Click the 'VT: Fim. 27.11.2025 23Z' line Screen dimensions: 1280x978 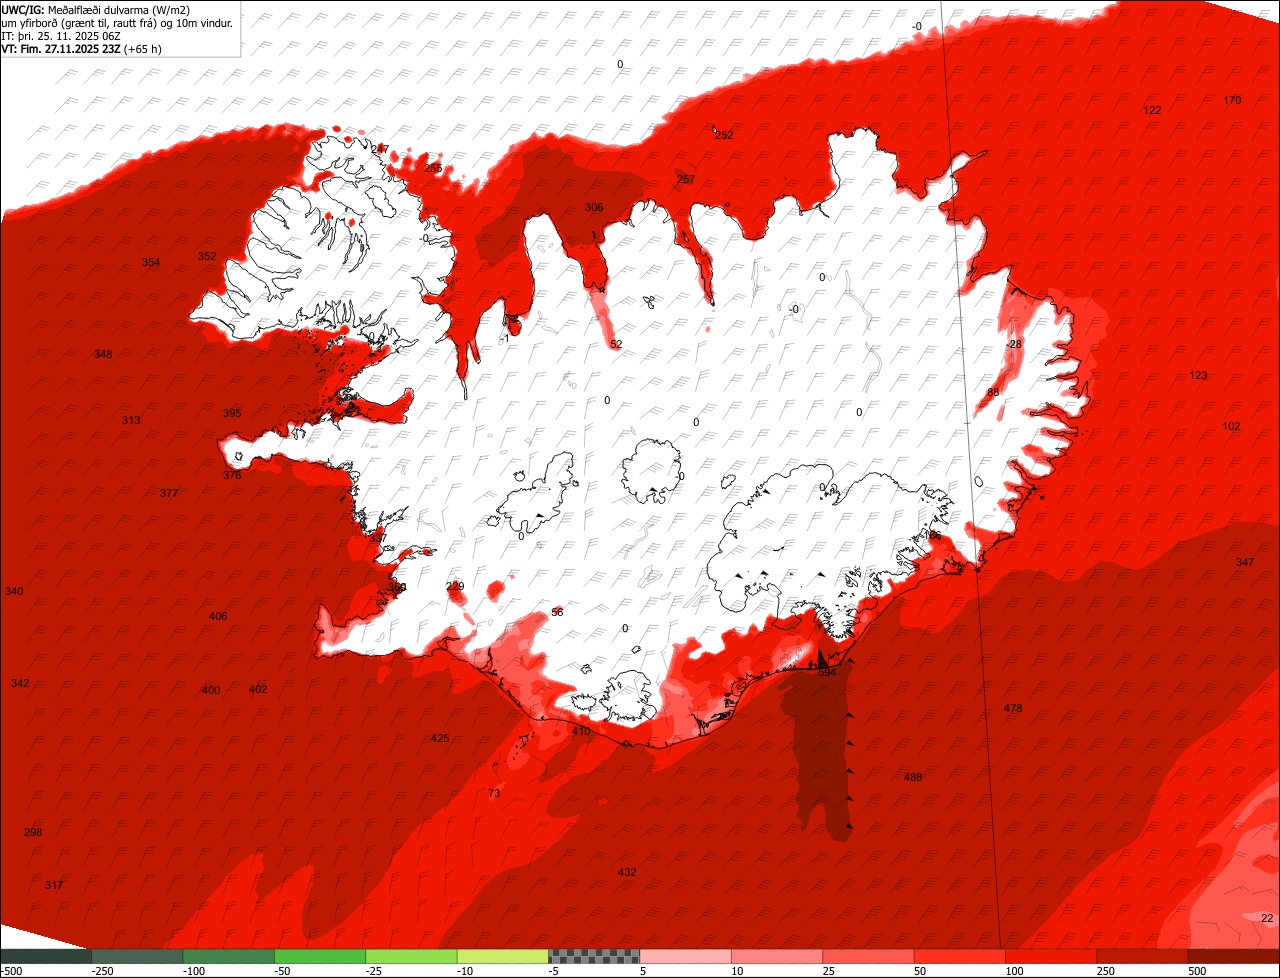pyautogui.click(x=60, y=48)
